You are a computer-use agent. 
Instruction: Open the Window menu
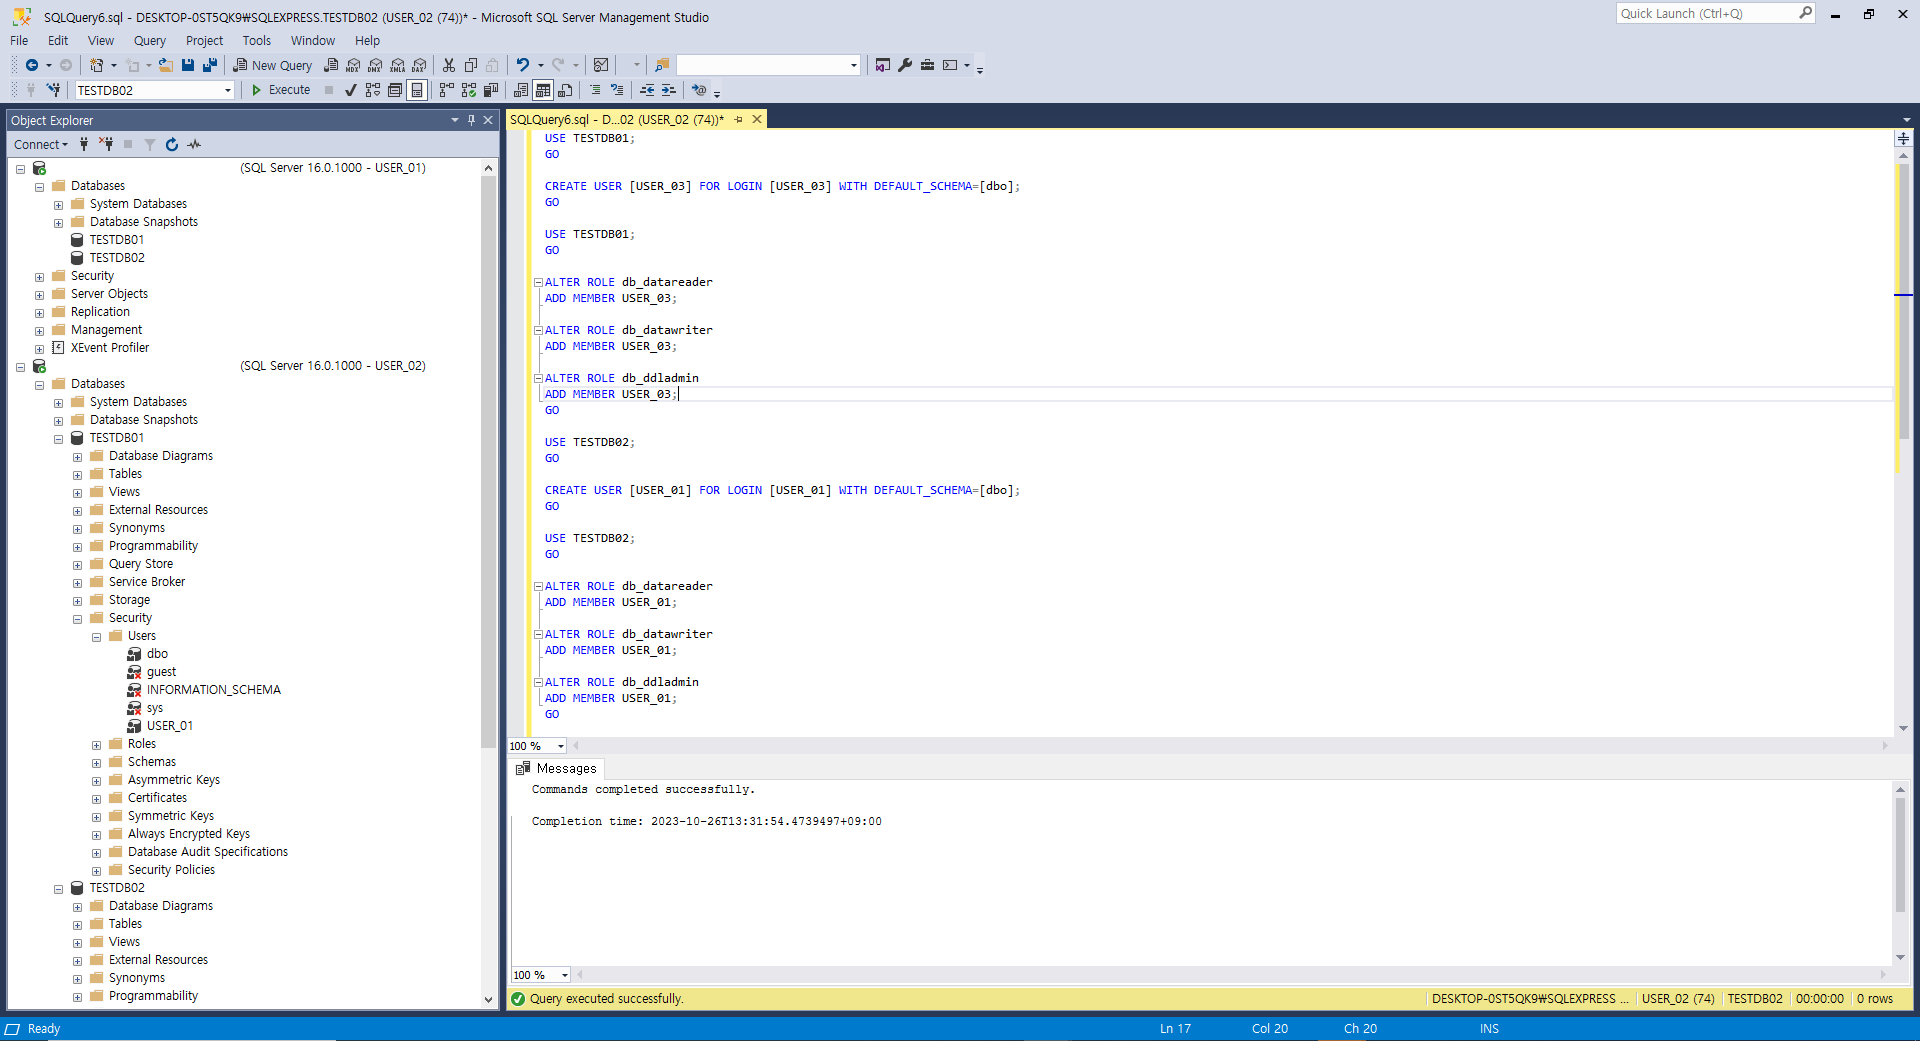coord(312,41)
